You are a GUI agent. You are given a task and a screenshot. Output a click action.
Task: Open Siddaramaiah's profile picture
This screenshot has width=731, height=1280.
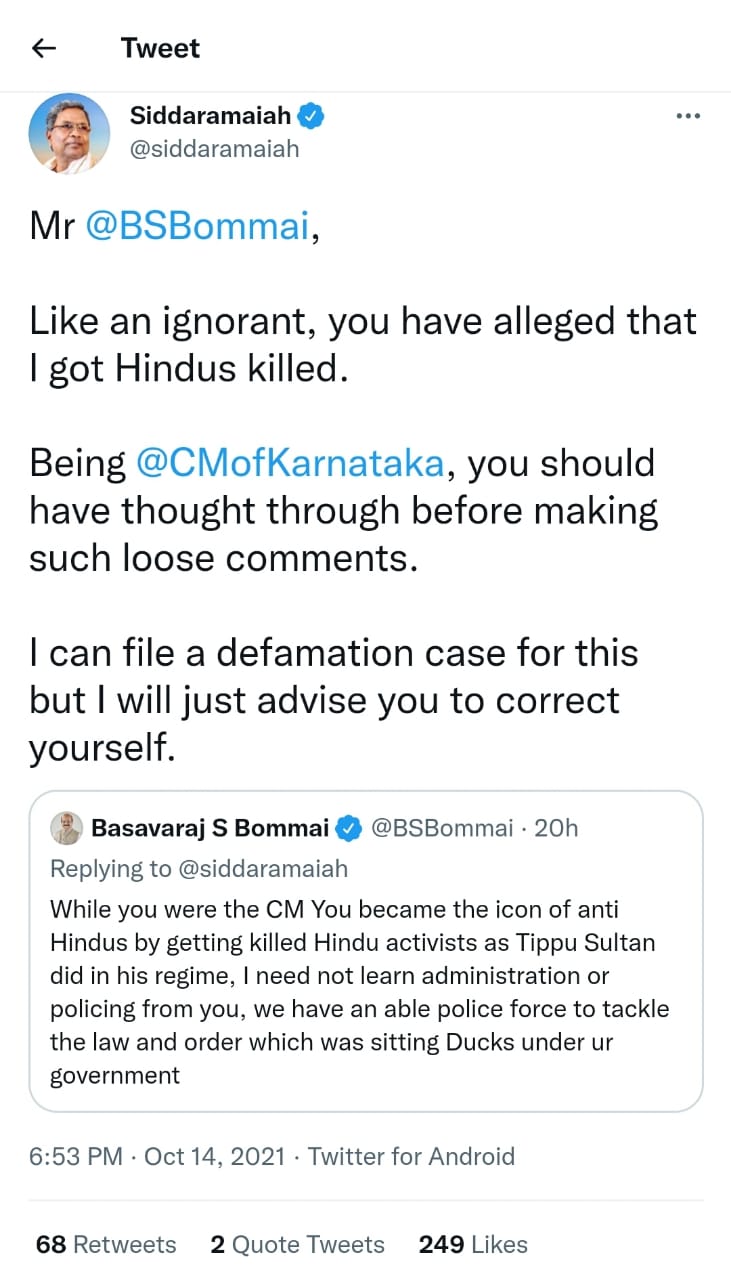pos(69,134)
